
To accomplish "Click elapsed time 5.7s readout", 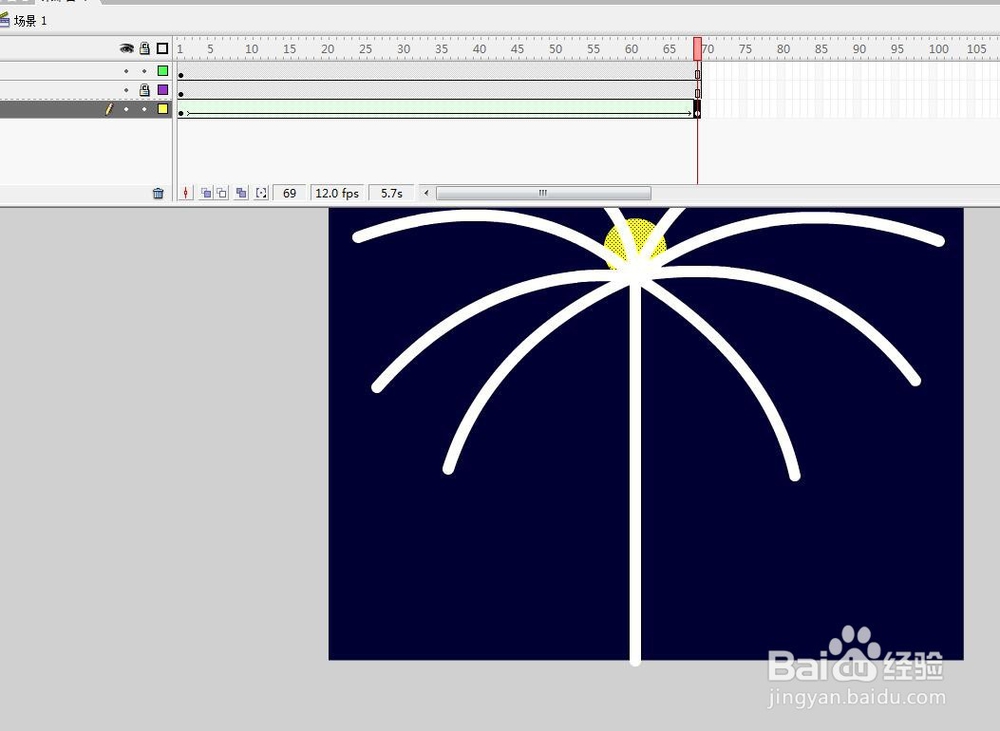I will pos(392,193).
